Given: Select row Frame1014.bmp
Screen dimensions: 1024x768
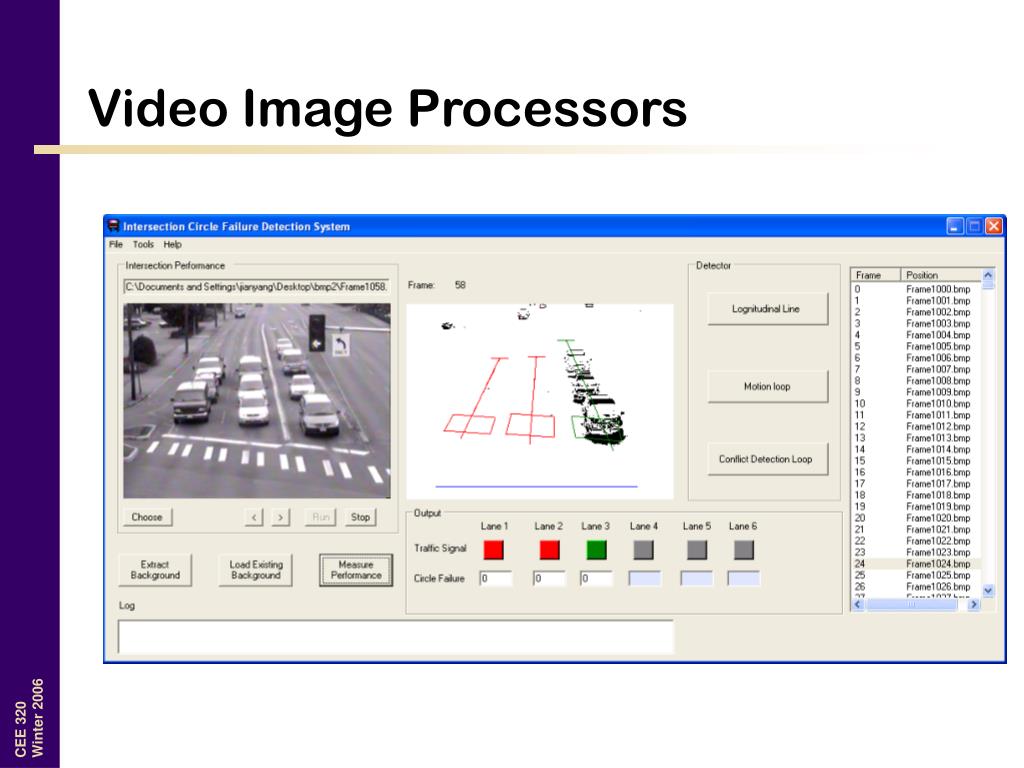Looking at the screenshot, I should (x=916, y=449).
